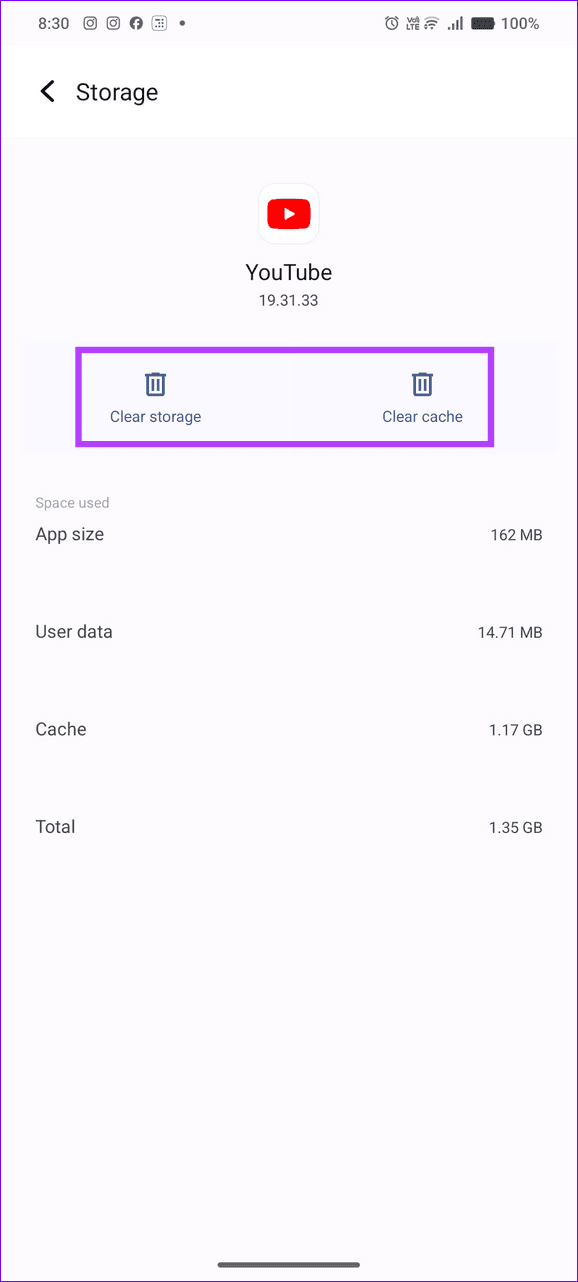Tap the YouTube app name text

pos(289,272)
